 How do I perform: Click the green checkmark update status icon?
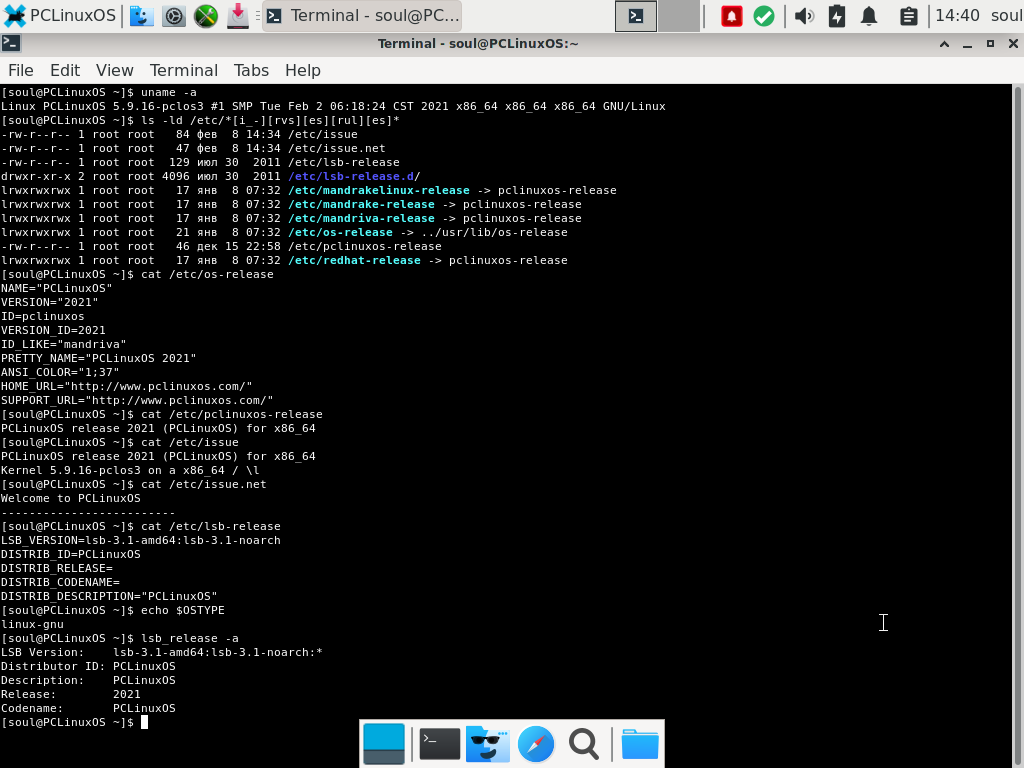[x=763, y=16]
